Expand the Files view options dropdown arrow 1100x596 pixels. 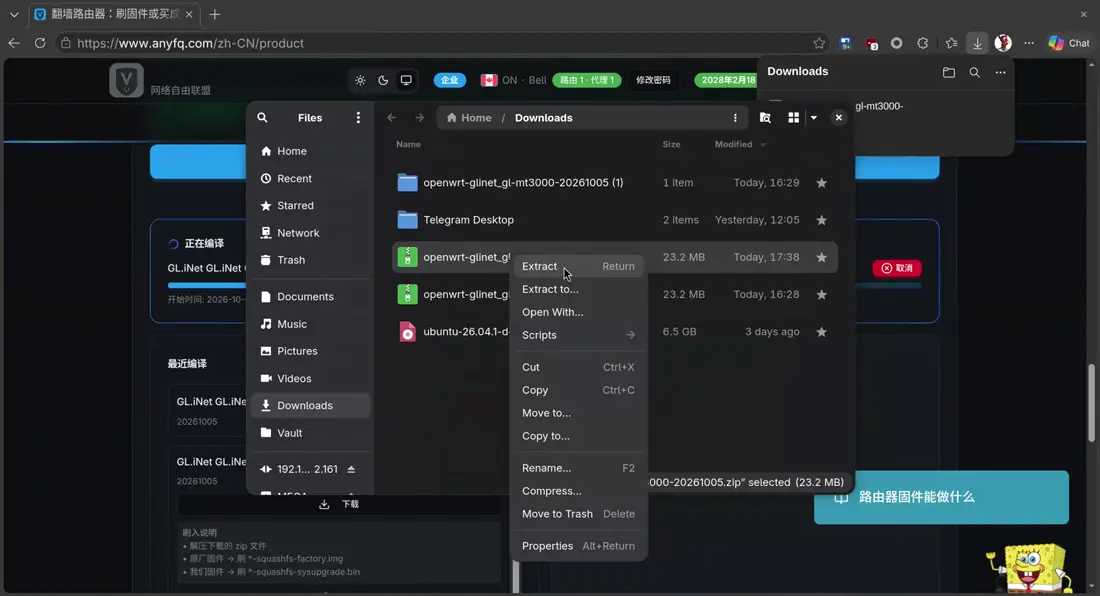(x=814, y=118)
